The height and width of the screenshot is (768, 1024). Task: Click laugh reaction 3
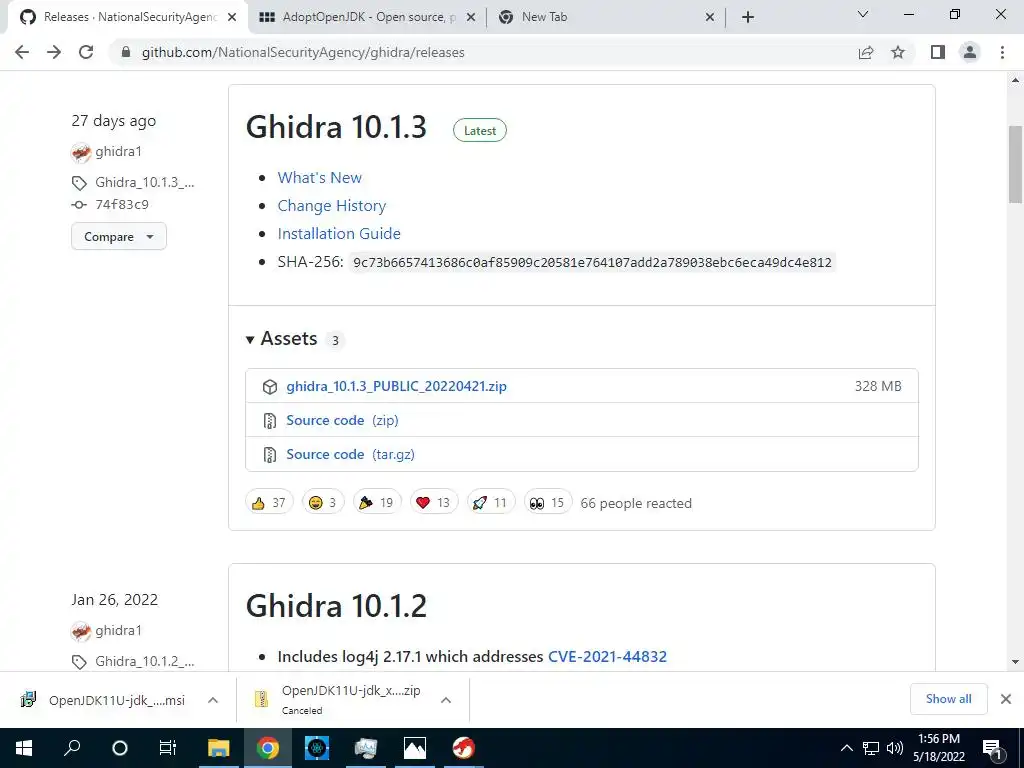pos(323,502)
